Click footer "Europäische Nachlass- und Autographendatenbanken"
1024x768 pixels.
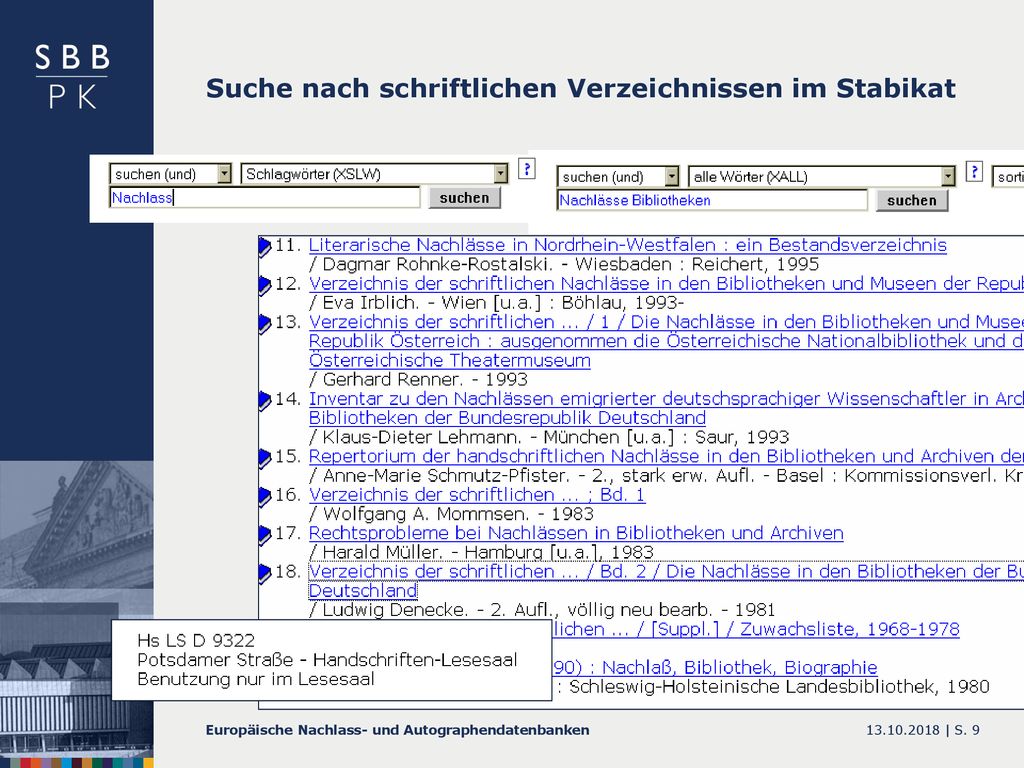398,730
